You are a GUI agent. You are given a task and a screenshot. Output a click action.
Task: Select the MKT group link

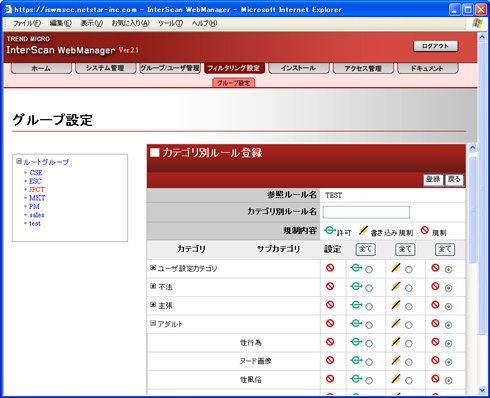tap(37, 198)
